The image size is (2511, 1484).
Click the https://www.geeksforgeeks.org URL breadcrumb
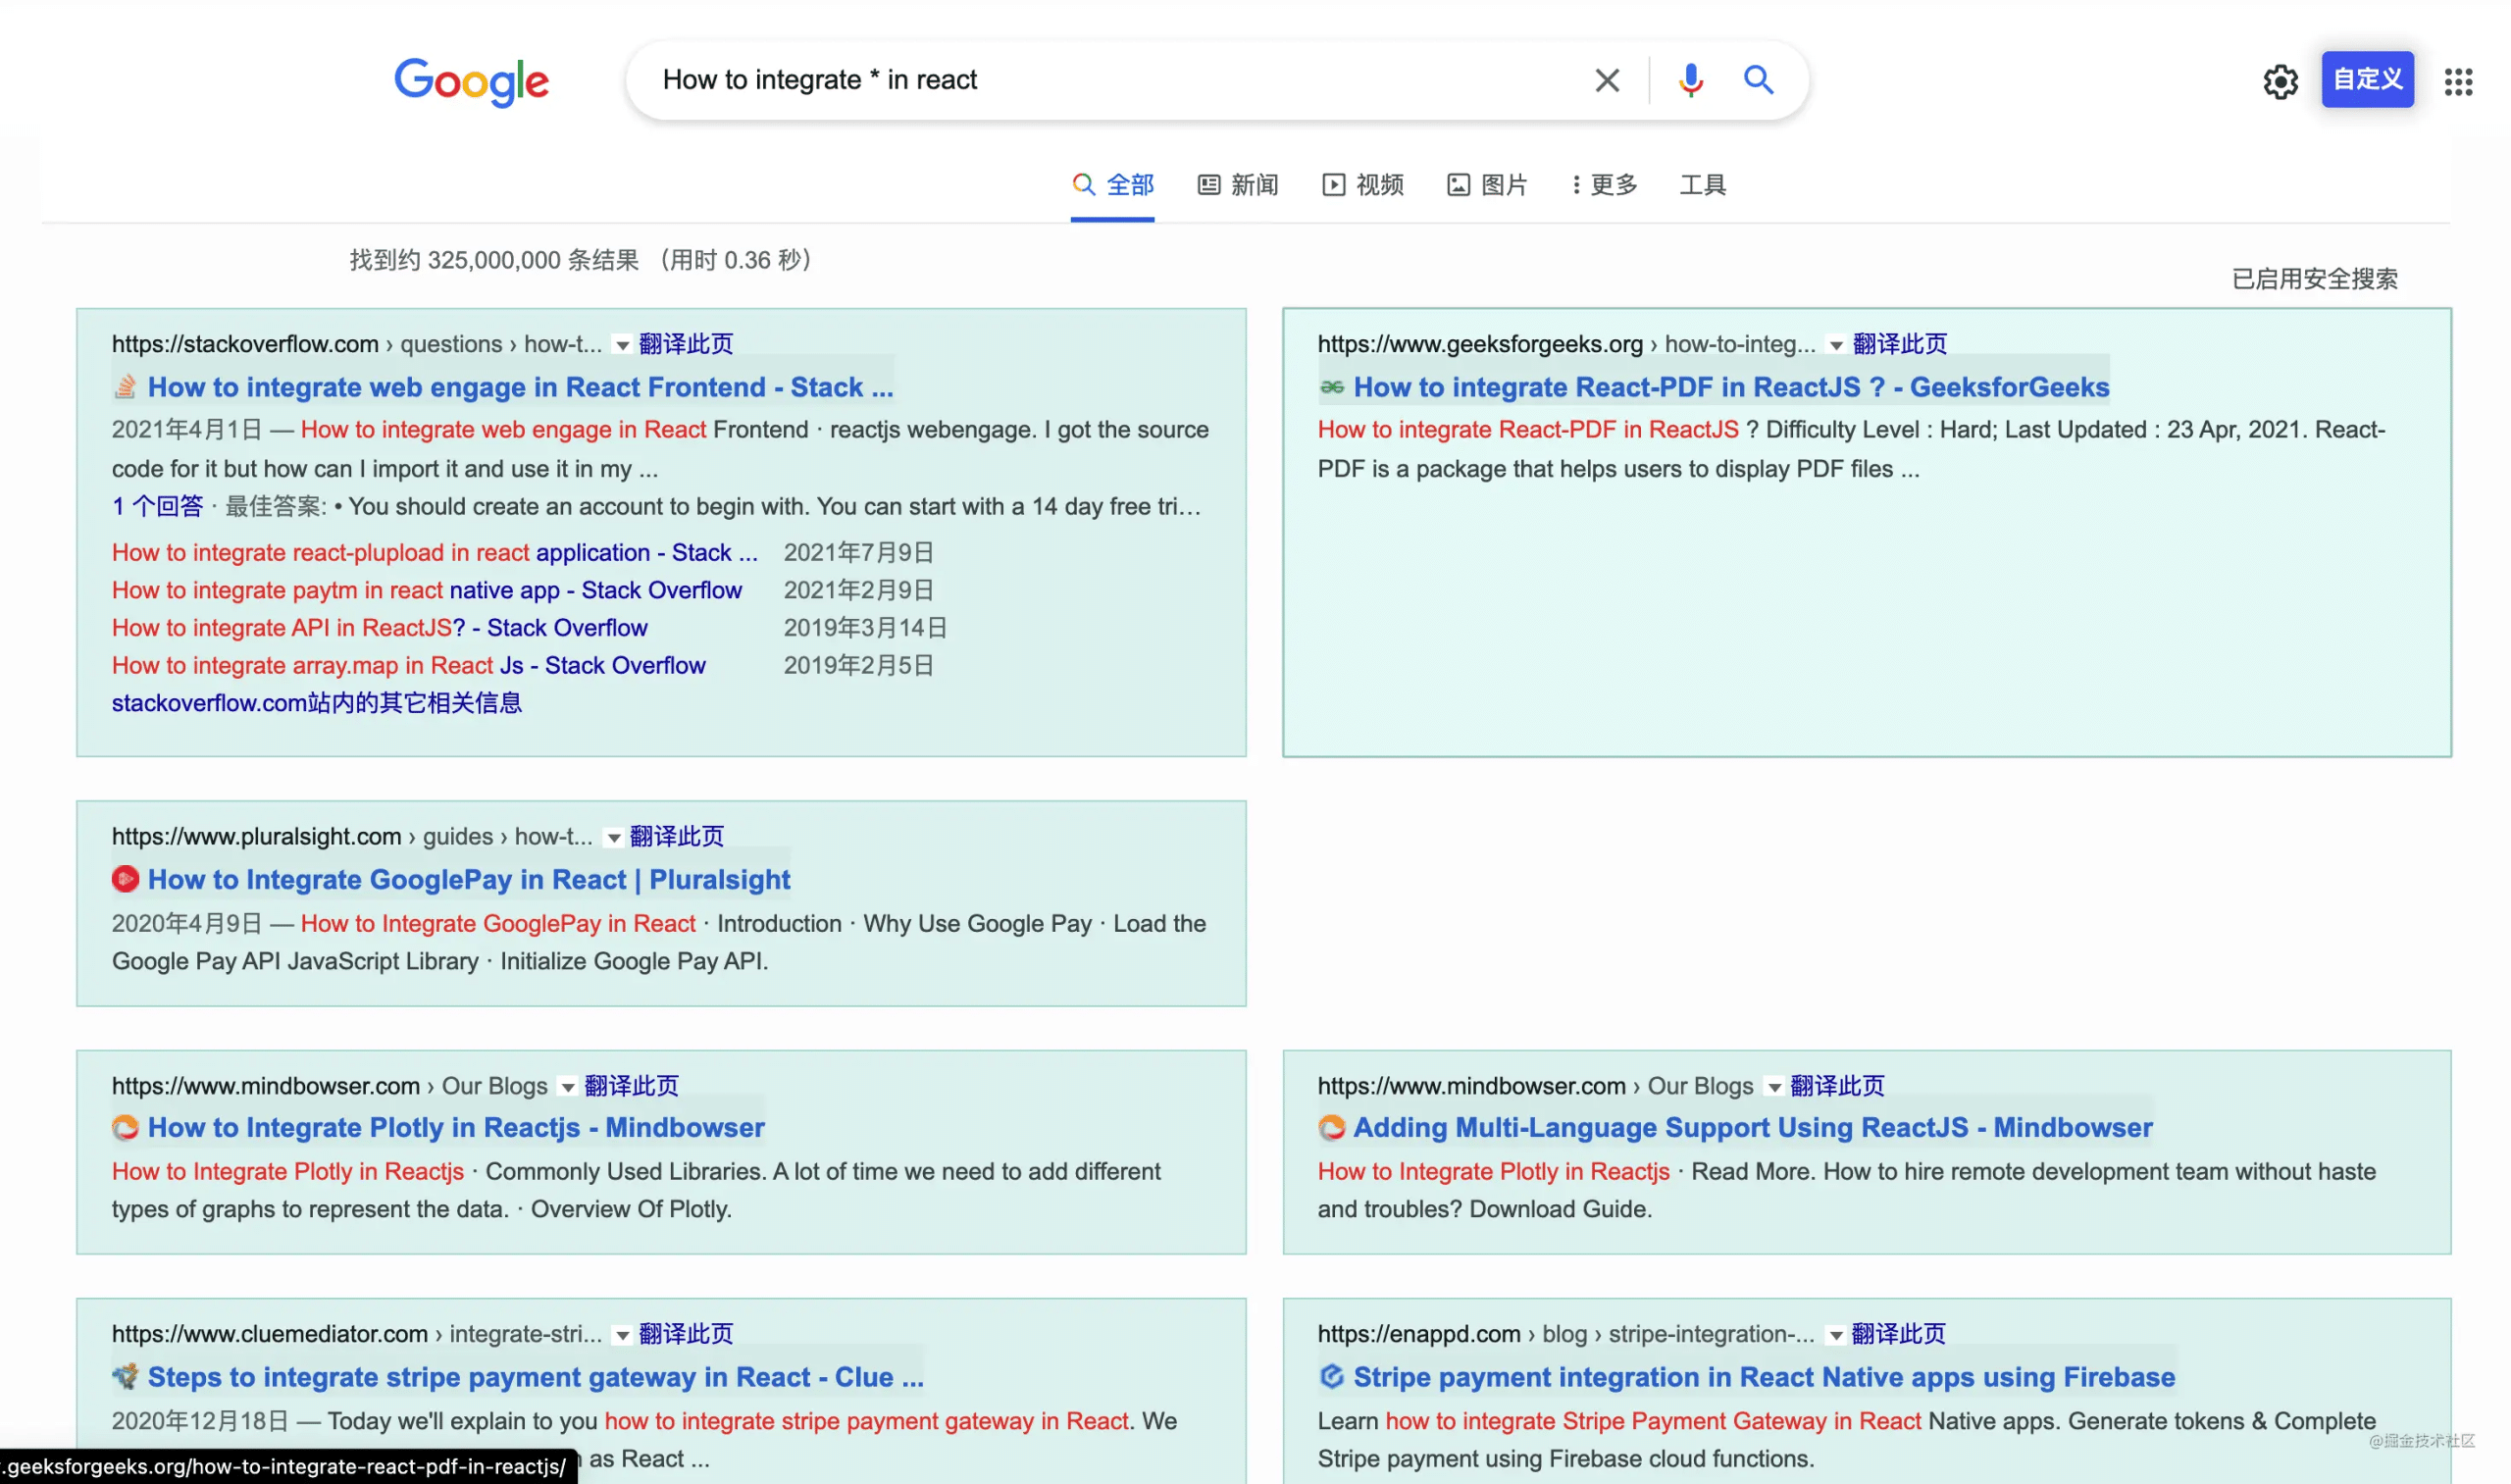1566,344
